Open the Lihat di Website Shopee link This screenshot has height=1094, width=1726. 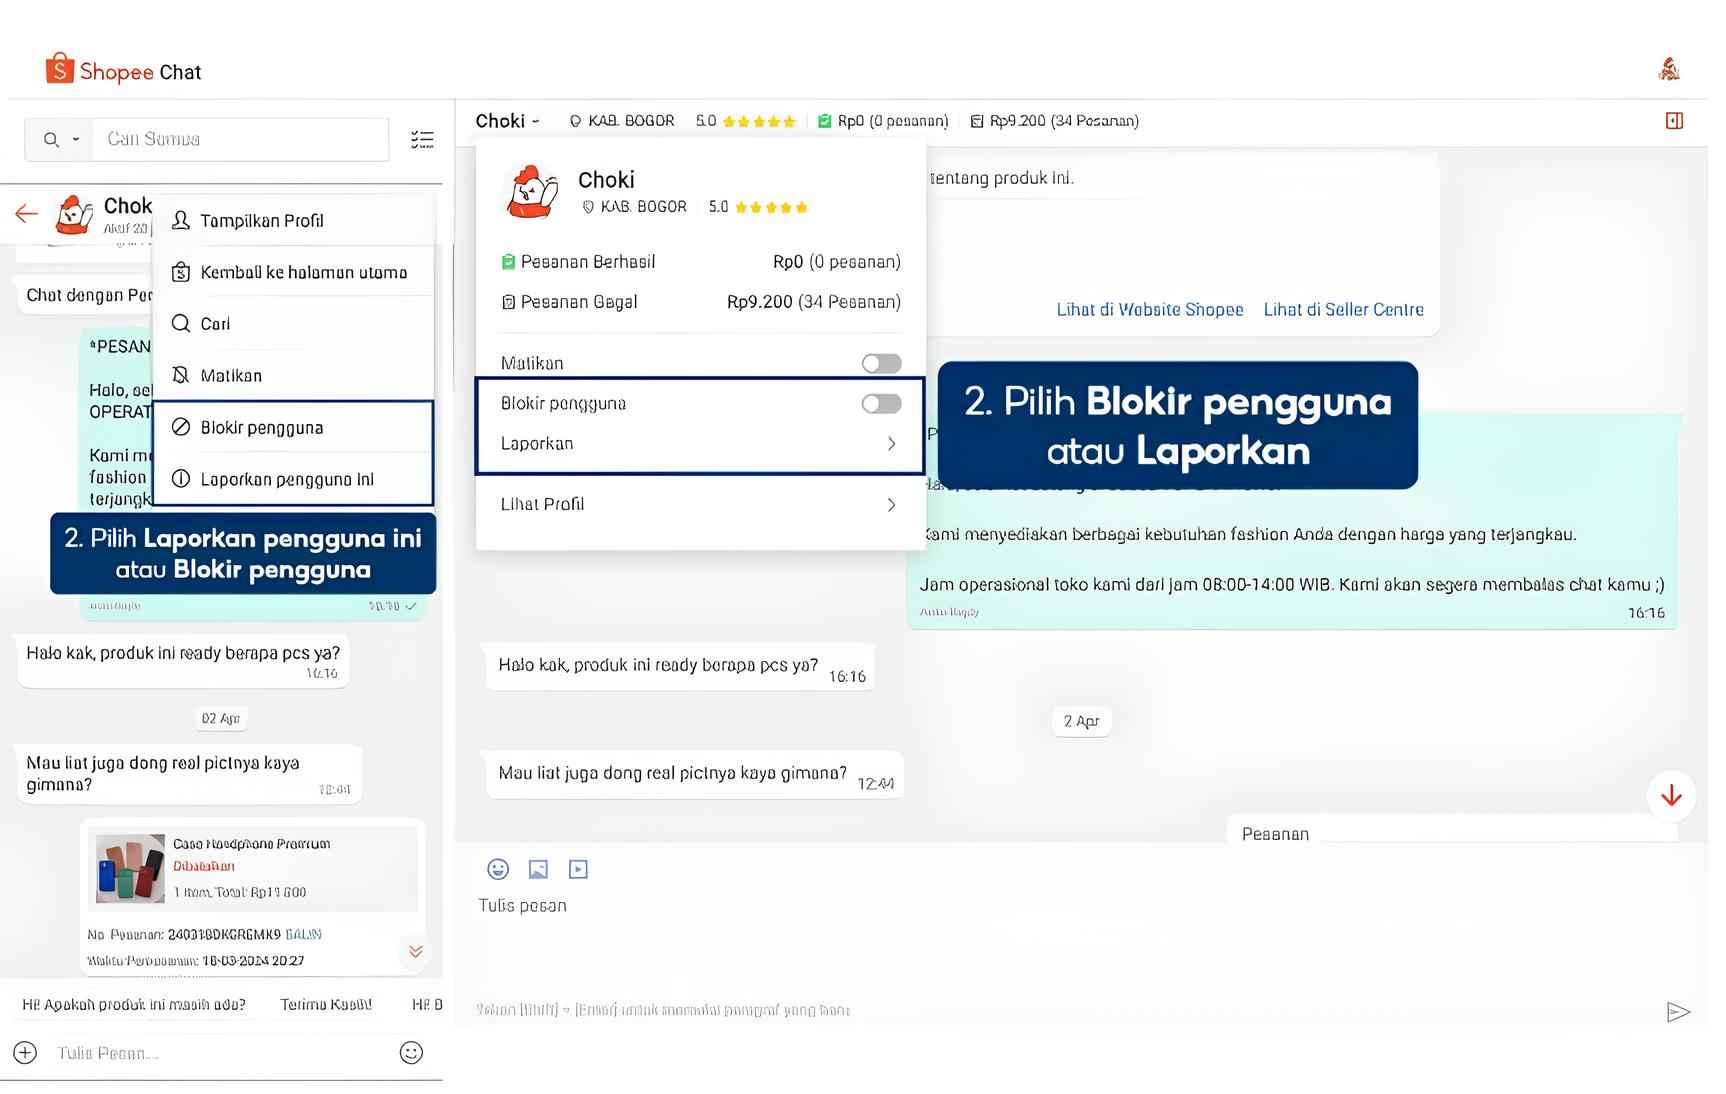(x=1149, y=310)
